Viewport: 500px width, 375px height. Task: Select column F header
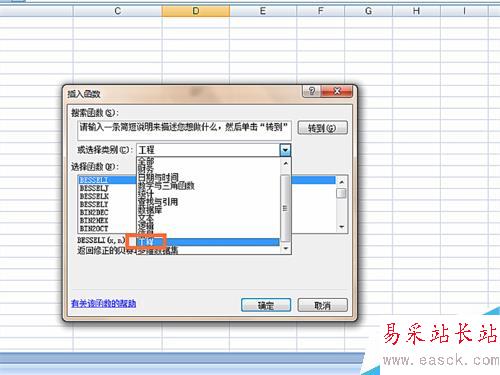320,11
